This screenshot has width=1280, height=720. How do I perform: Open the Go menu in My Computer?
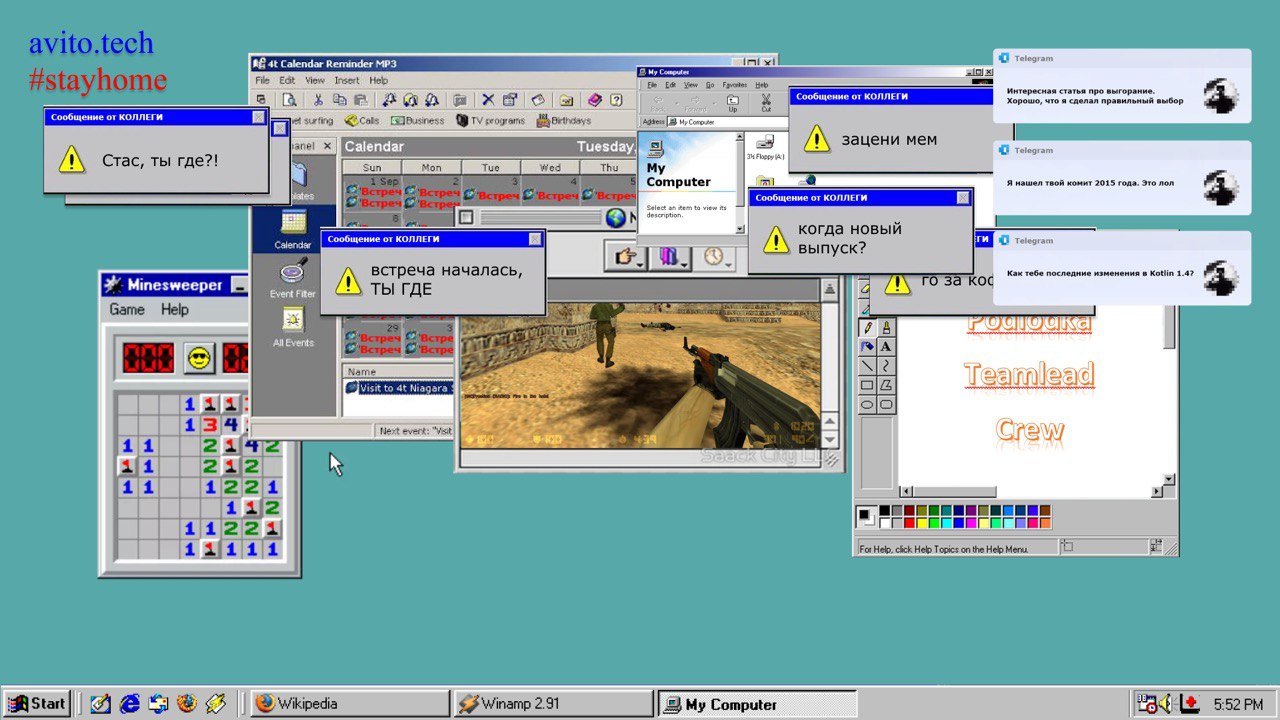click(710, 85)
